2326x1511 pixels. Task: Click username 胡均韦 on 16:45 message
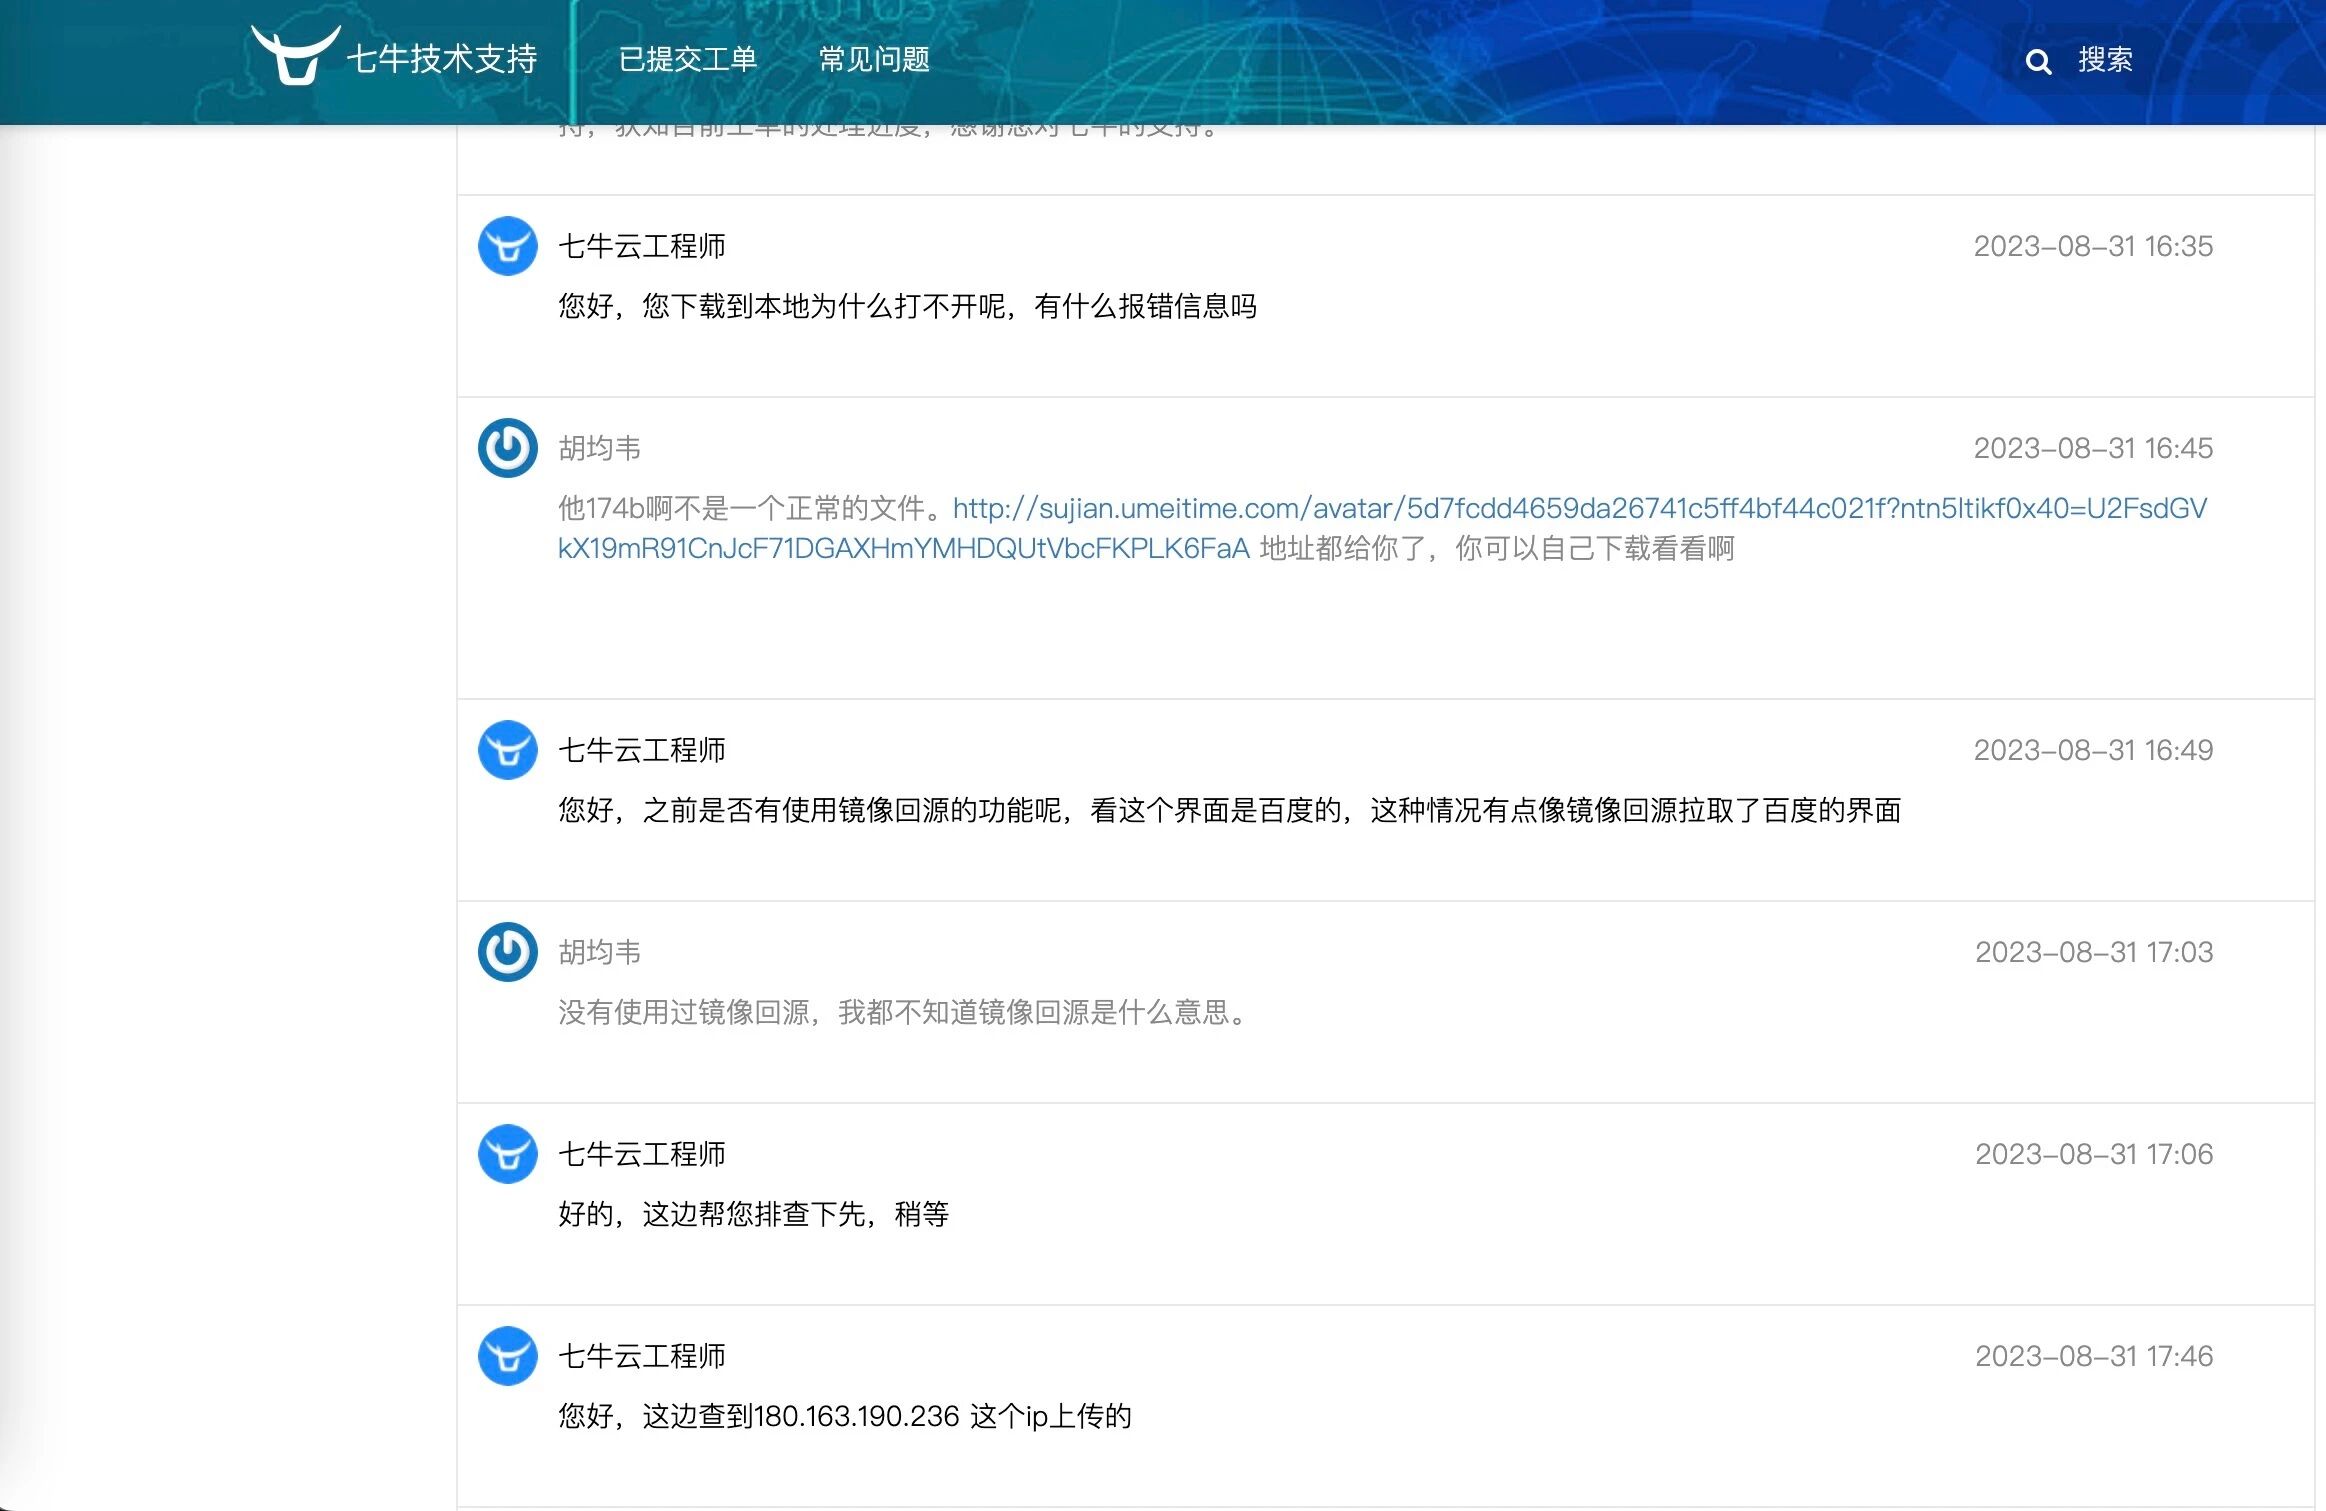click(x=599, y=448)
